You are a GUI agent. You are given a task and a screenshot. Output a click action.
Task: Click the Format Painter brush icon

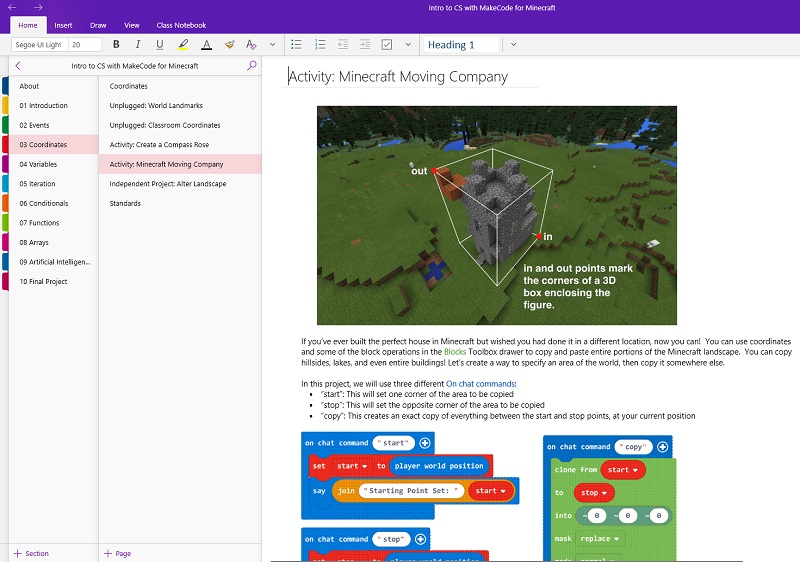pos(230,45)
